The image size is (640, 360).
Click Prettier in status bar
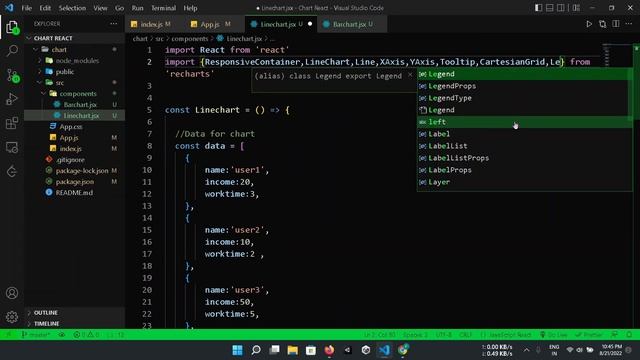(589, 335)
